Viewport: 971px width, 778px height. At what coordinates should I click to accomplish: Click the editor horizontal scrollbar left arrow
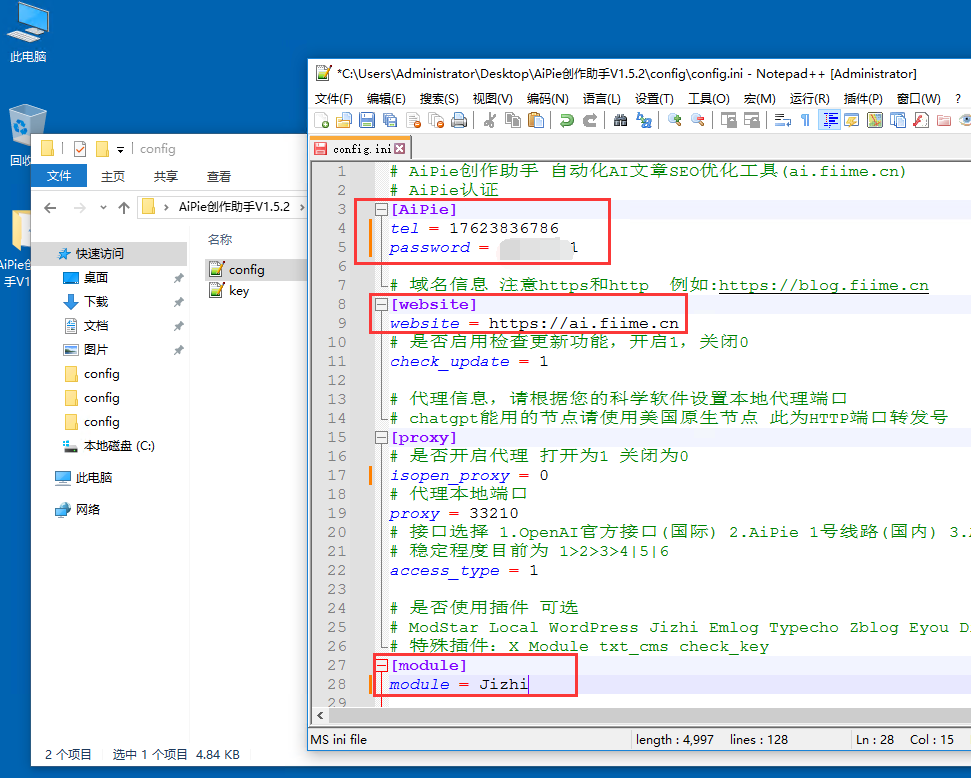[x=320, y=715]
